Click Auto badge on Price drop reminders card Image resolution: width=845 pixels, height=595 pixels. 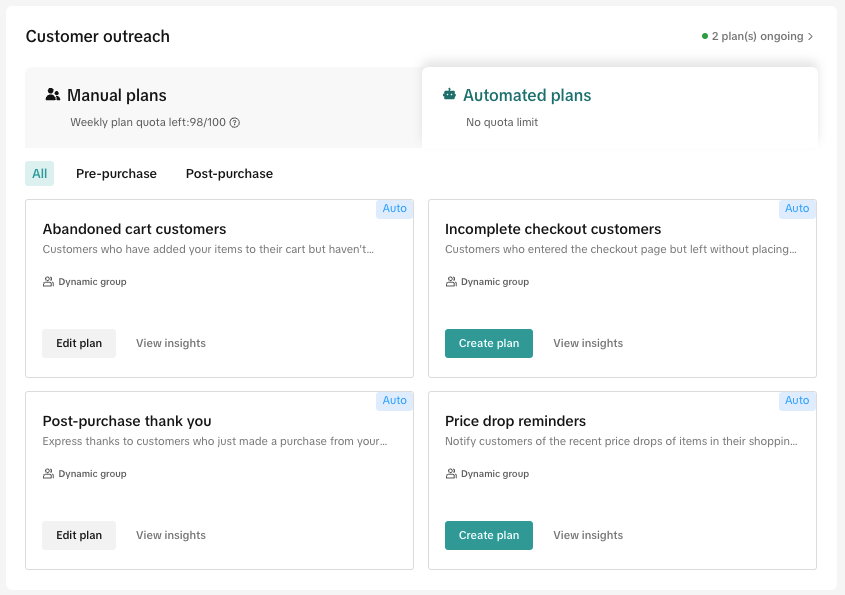point(797,401)
